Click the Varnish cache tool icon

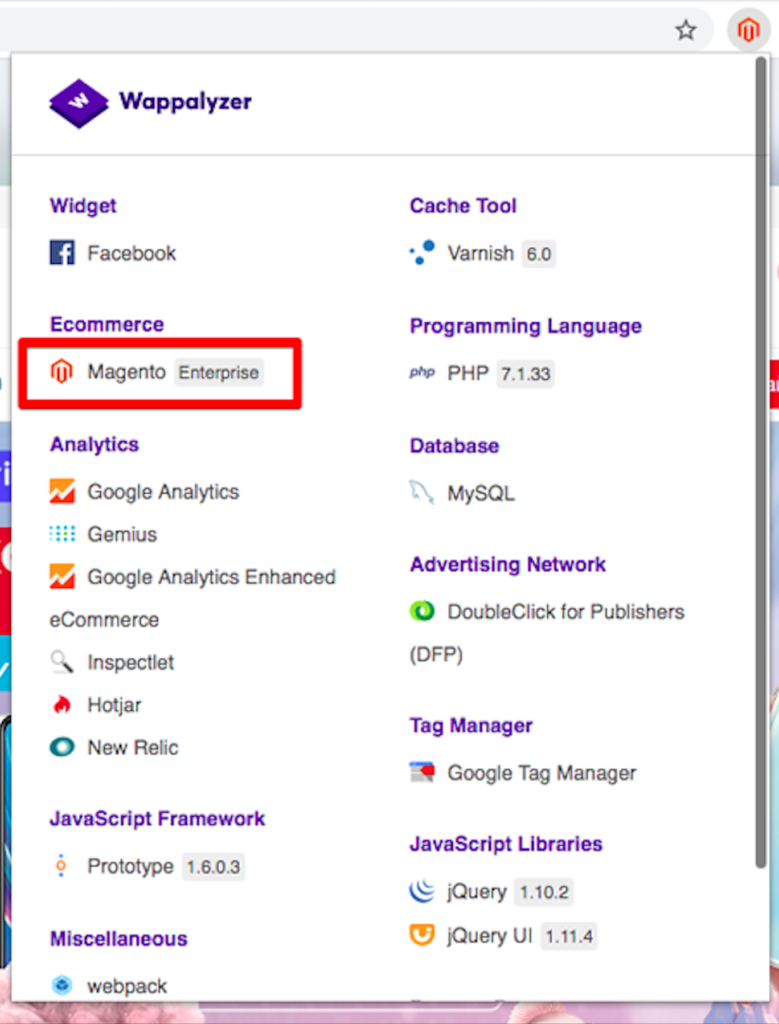point(422,253)
